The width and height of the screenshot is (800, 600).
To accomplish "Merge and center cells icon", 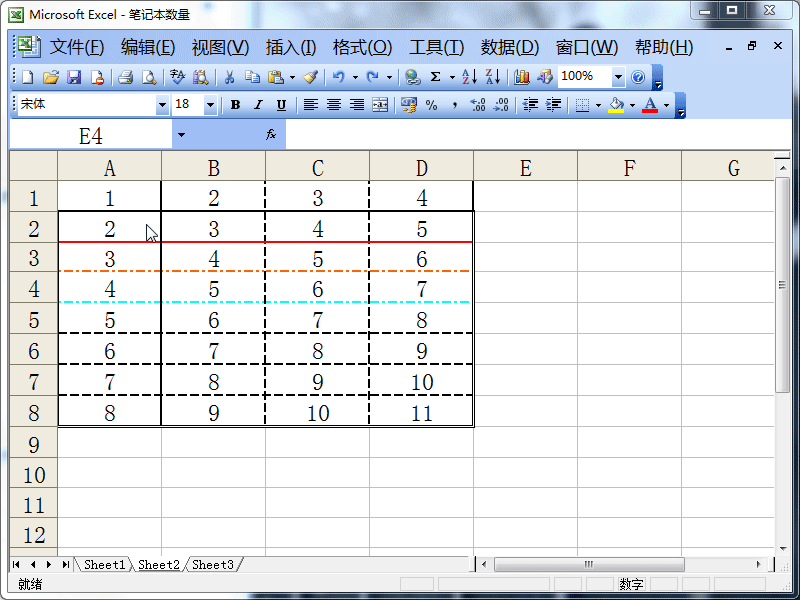I will pos(380,105).
